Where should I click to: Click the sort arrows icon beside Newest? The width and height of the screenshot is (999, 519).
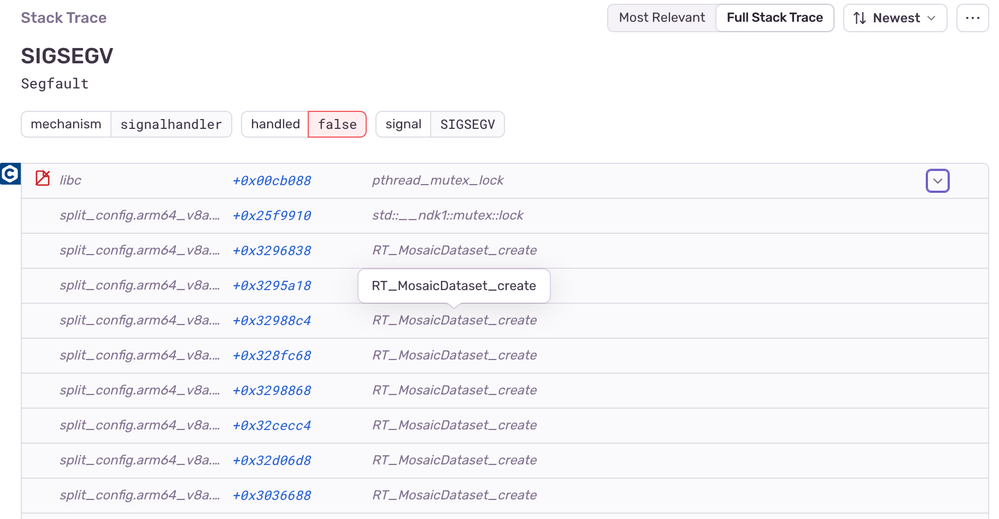click(860, 18)
